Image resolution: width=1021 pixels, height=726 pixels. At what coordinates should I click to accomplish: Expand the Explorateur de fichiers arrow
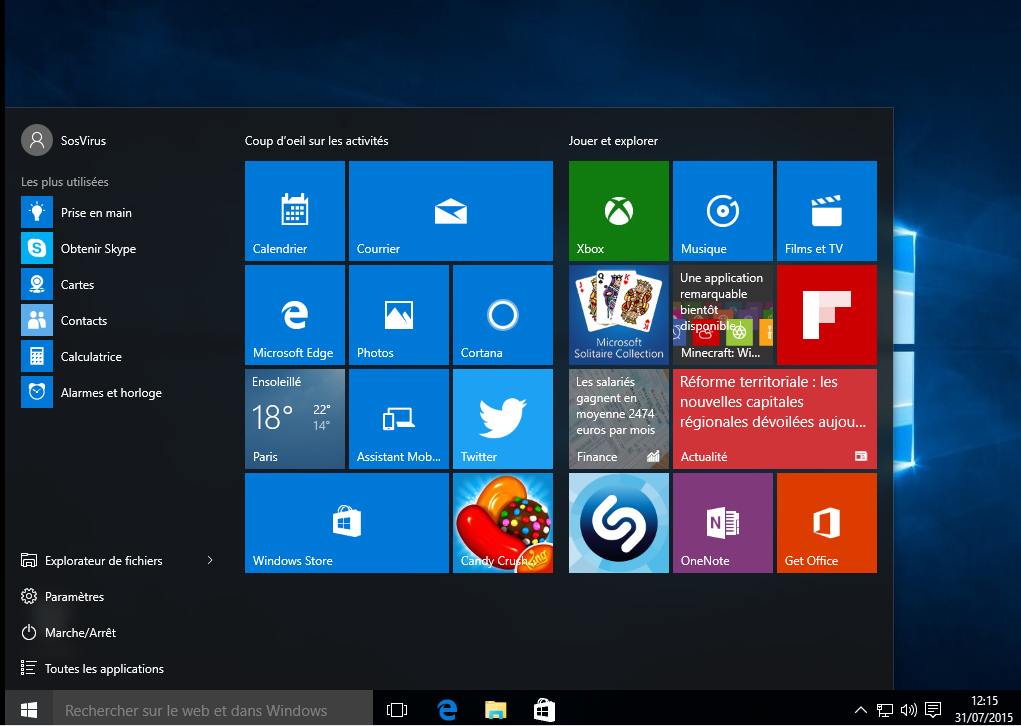210,560
